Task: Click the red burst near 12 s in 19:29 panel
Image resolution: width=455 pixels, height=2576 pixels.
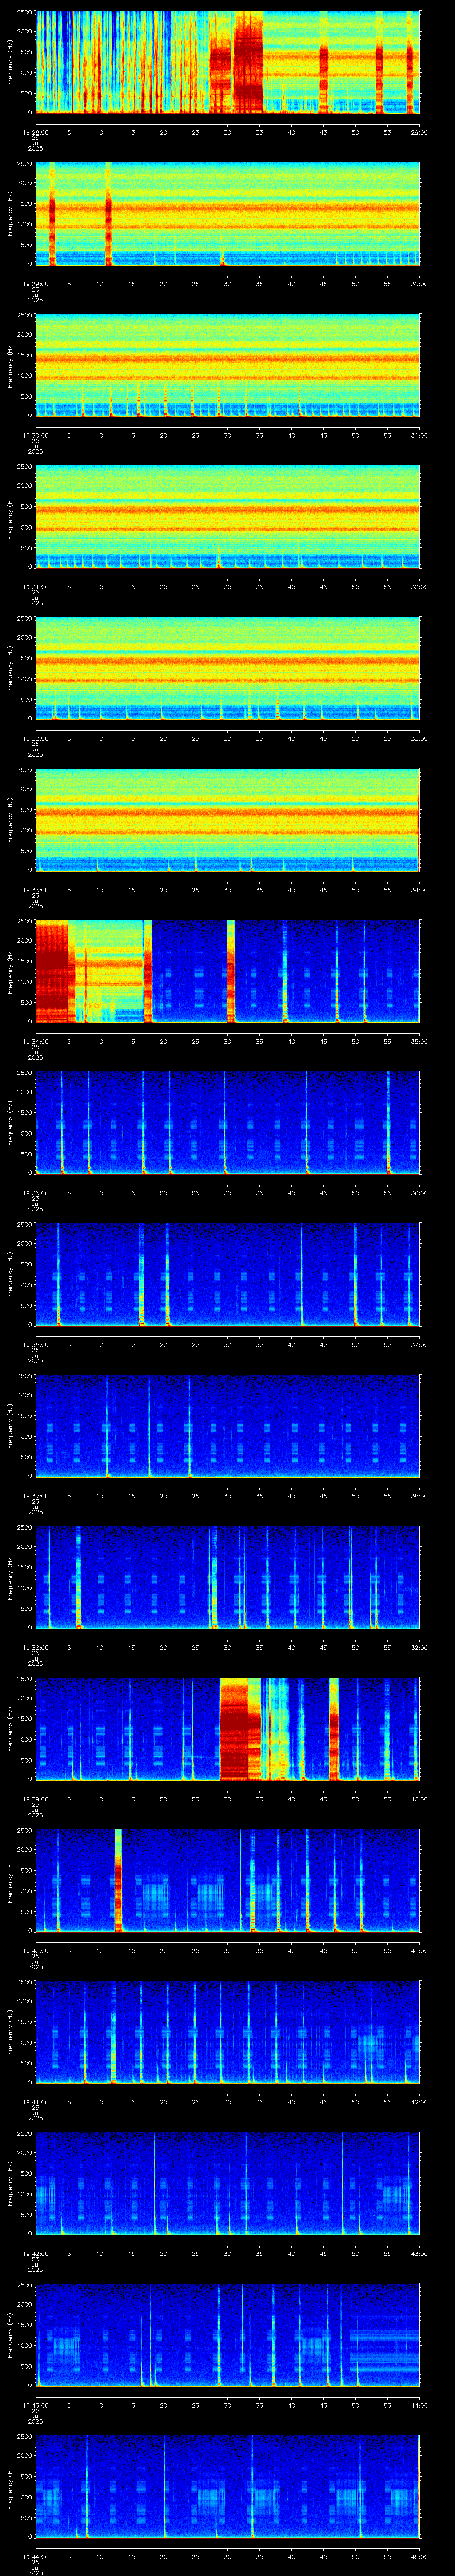Action: pos(108,213)
